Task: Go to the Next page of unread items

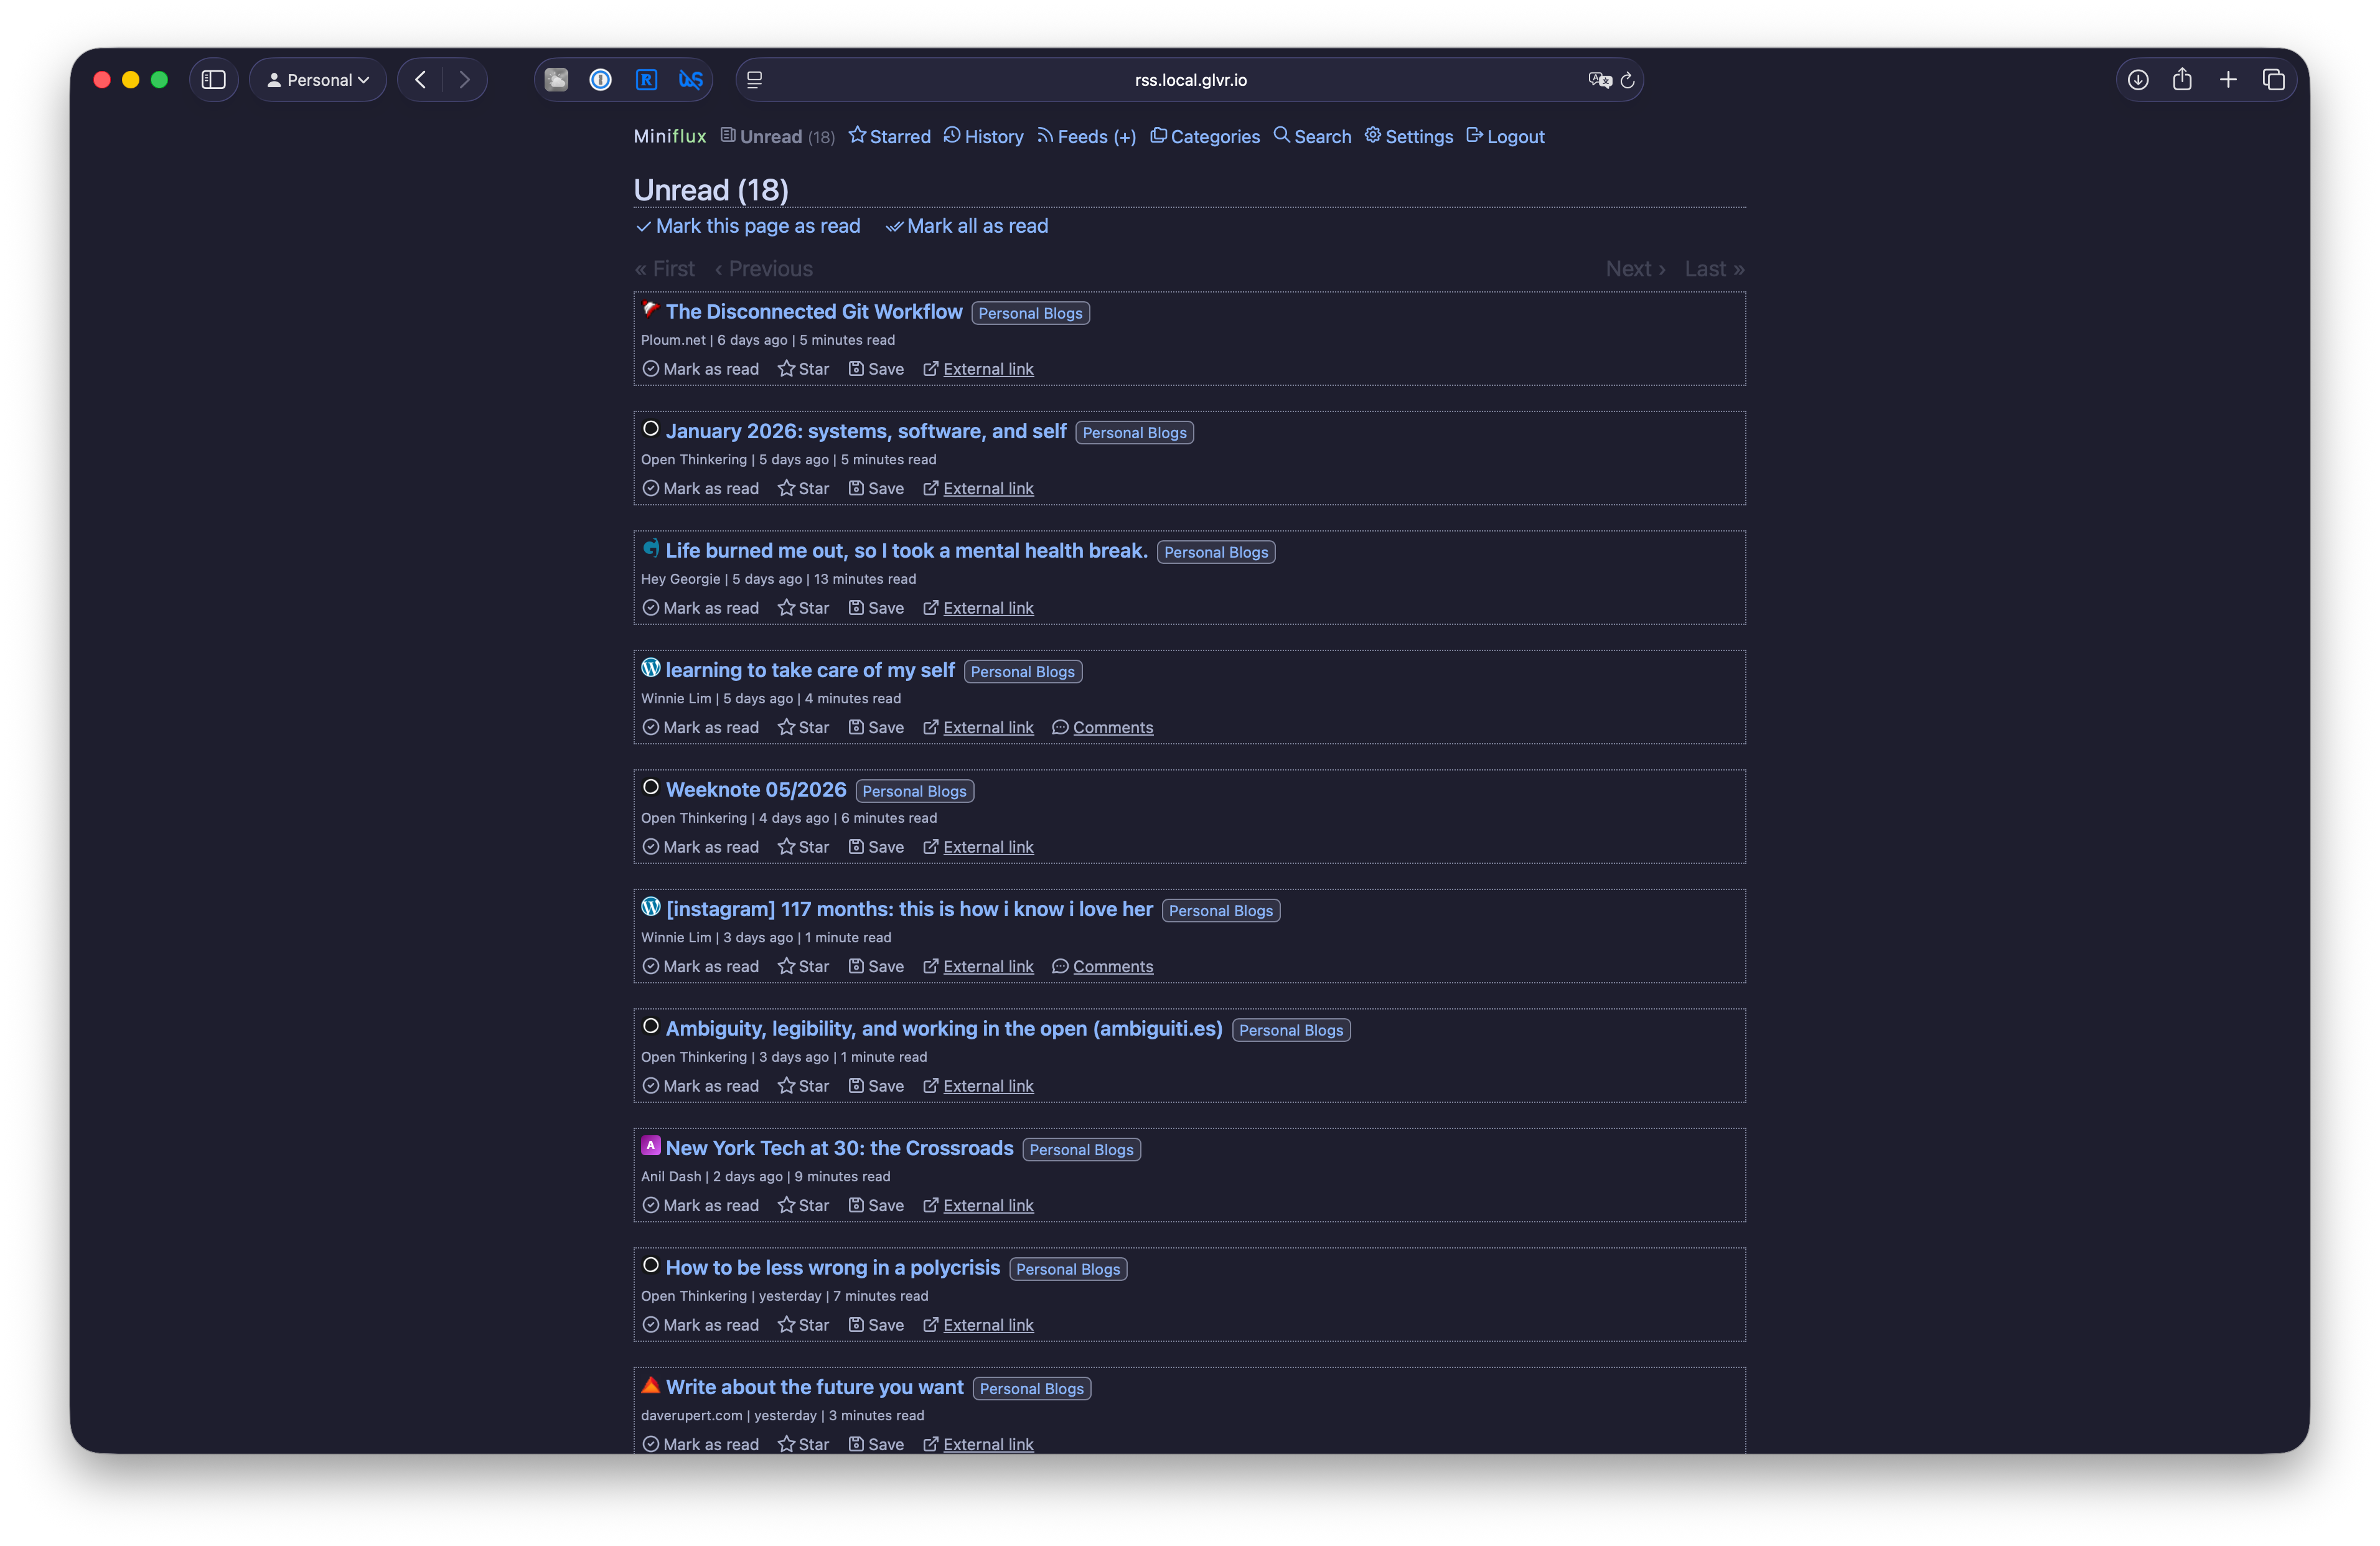Action: 1634,268
